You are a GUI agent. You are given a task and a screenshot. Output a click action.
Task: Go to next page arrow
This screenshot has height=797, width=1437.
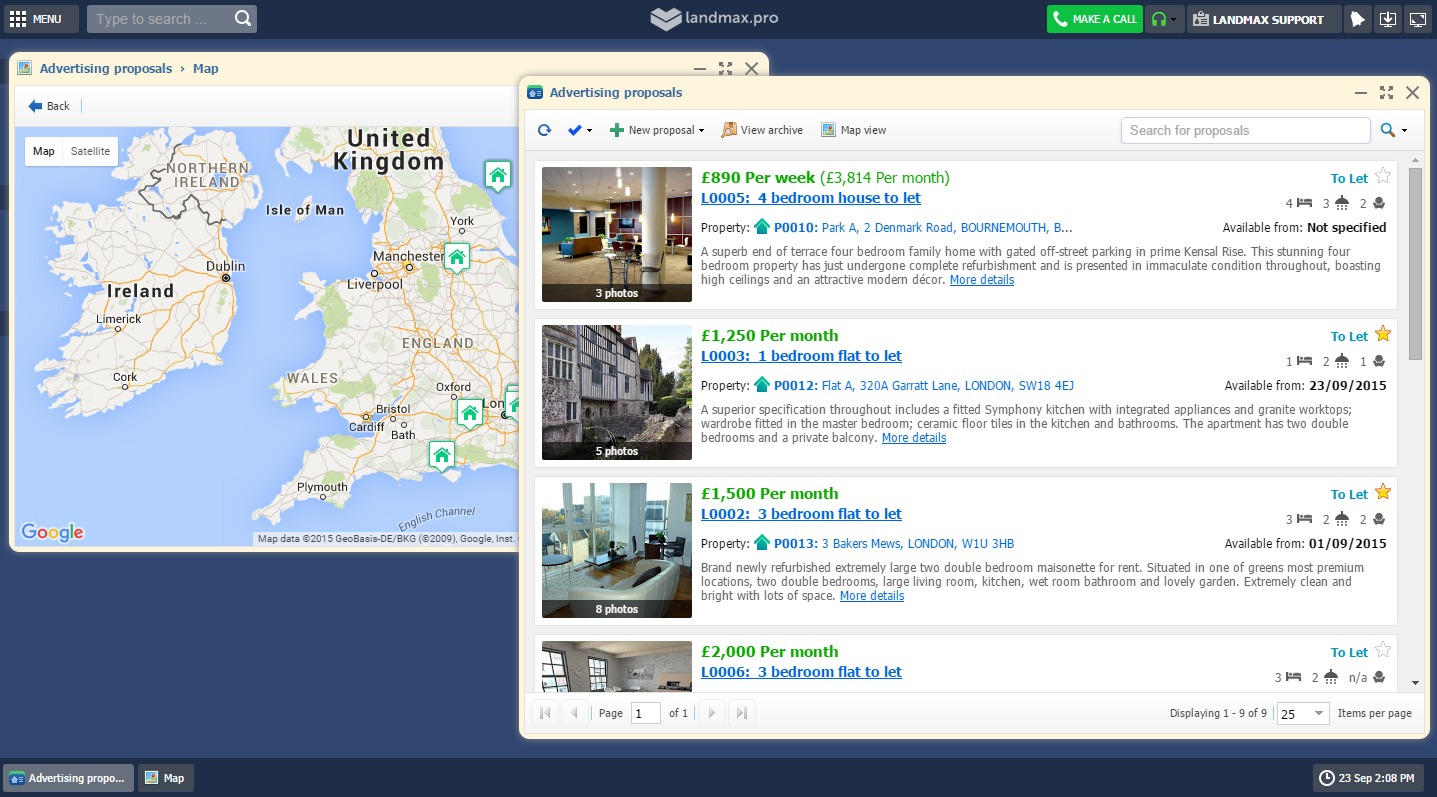pyautogui.click(x=711, y=713)
